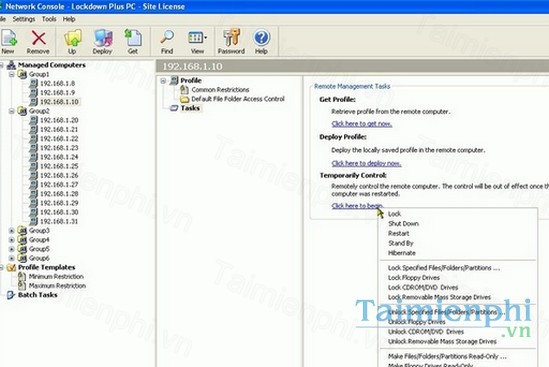Select the Group5 folder icon
The image size is (549, 367).
22,249
